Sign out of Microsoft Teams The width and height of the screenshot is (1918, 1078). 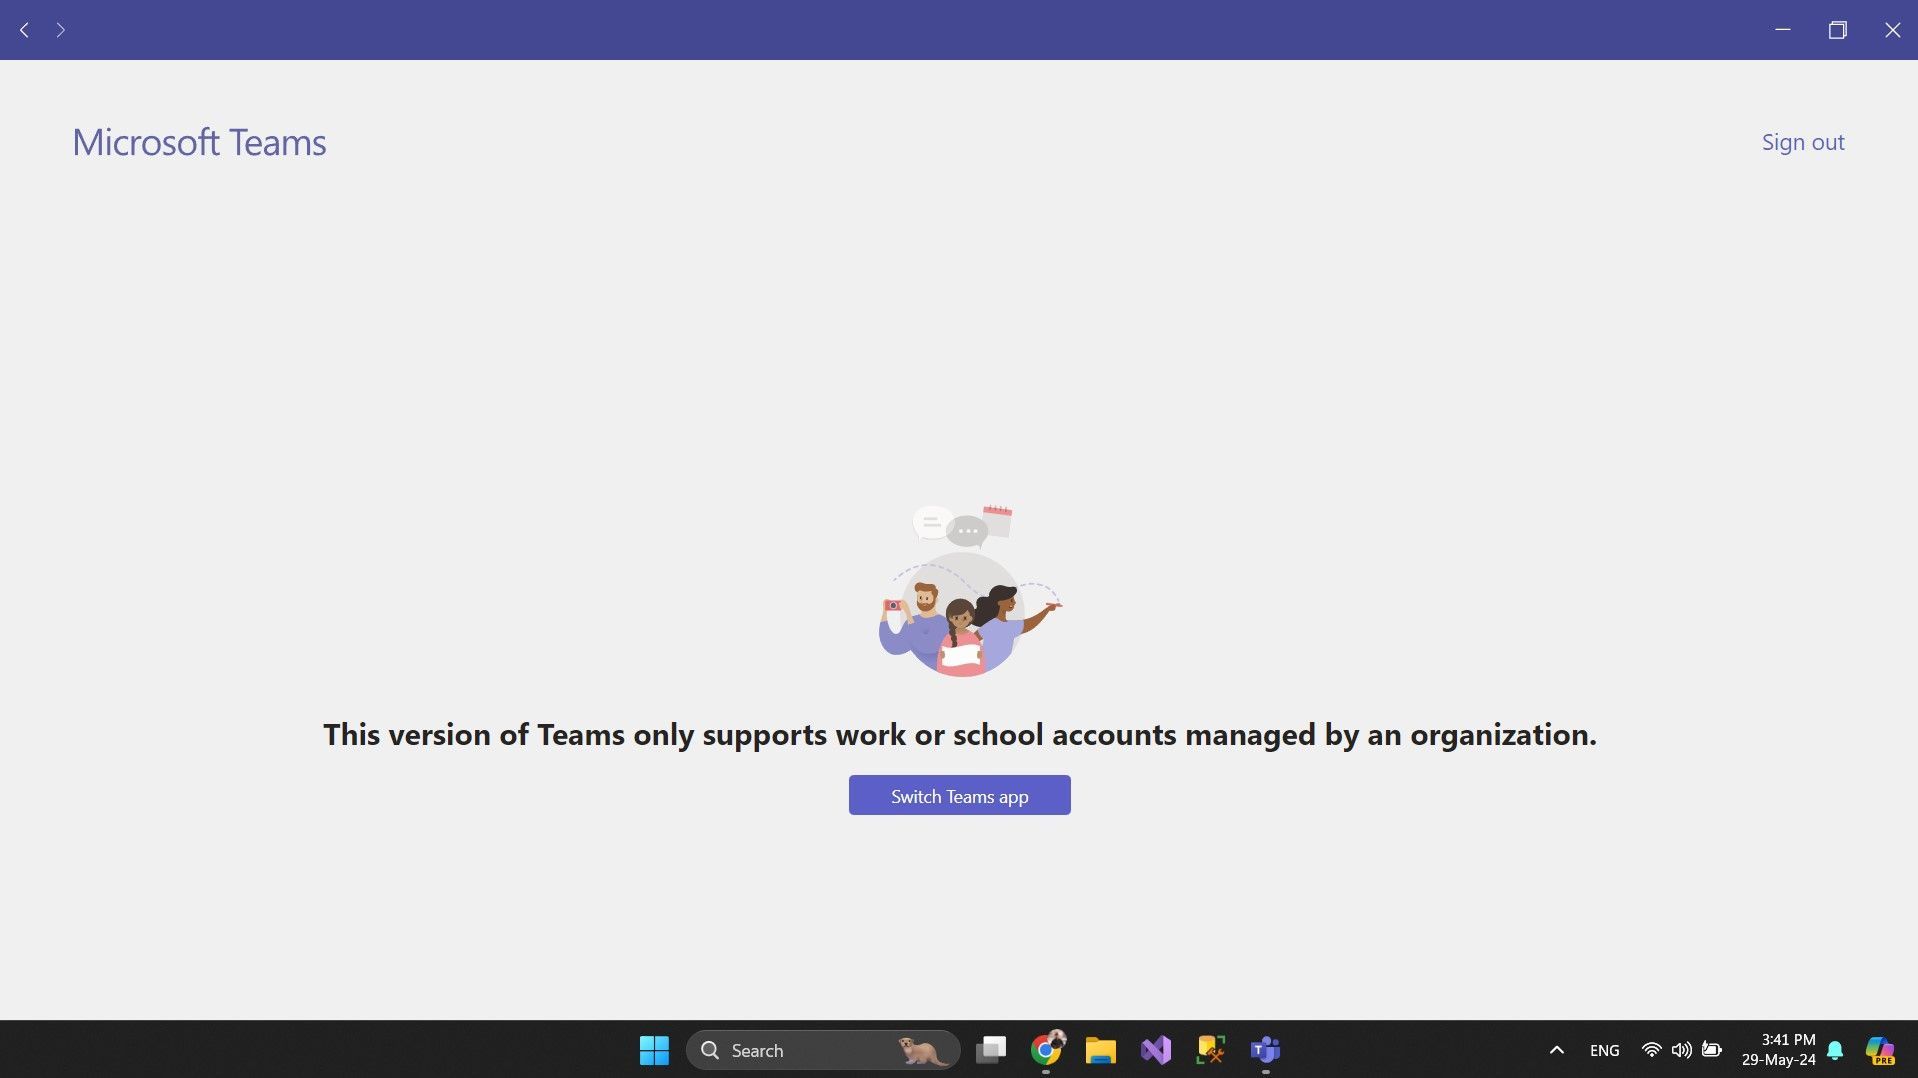pos(1803,142)
